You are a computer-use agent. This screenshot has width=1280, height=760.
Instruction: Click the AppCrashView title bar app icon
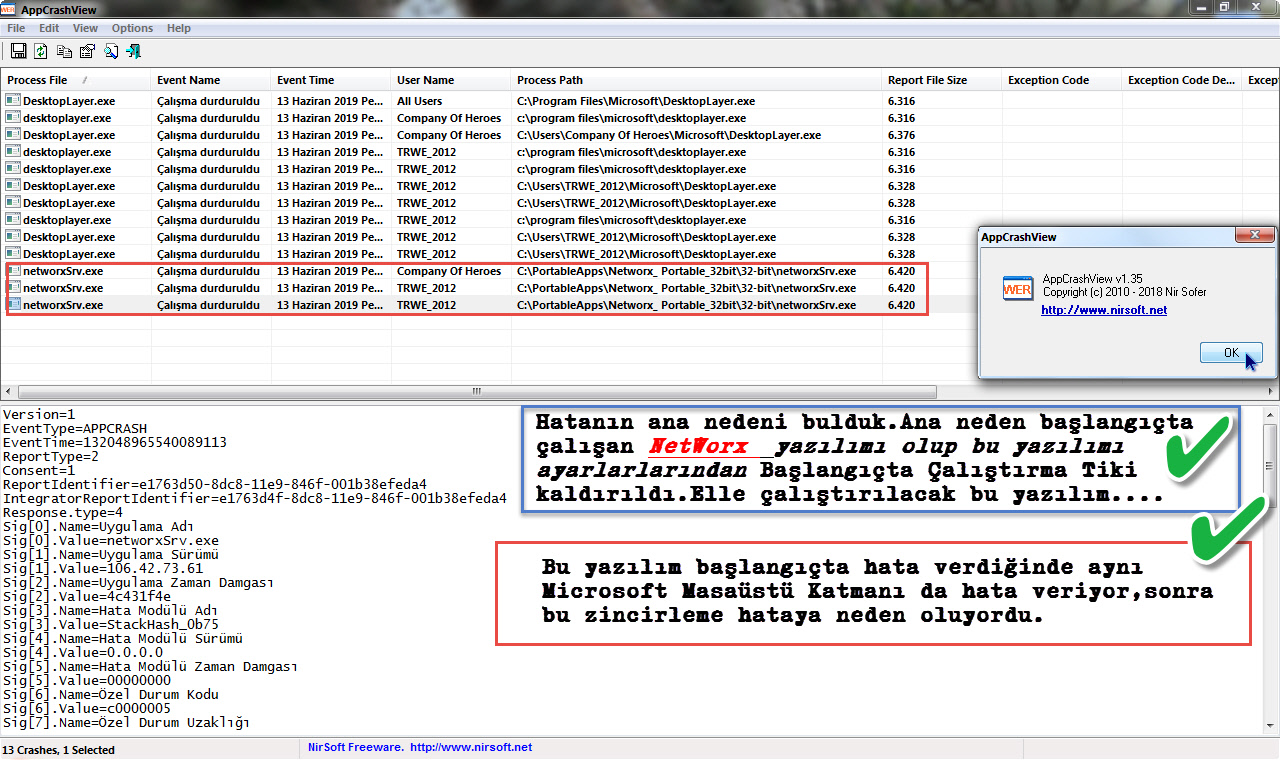tap(9, 8)
